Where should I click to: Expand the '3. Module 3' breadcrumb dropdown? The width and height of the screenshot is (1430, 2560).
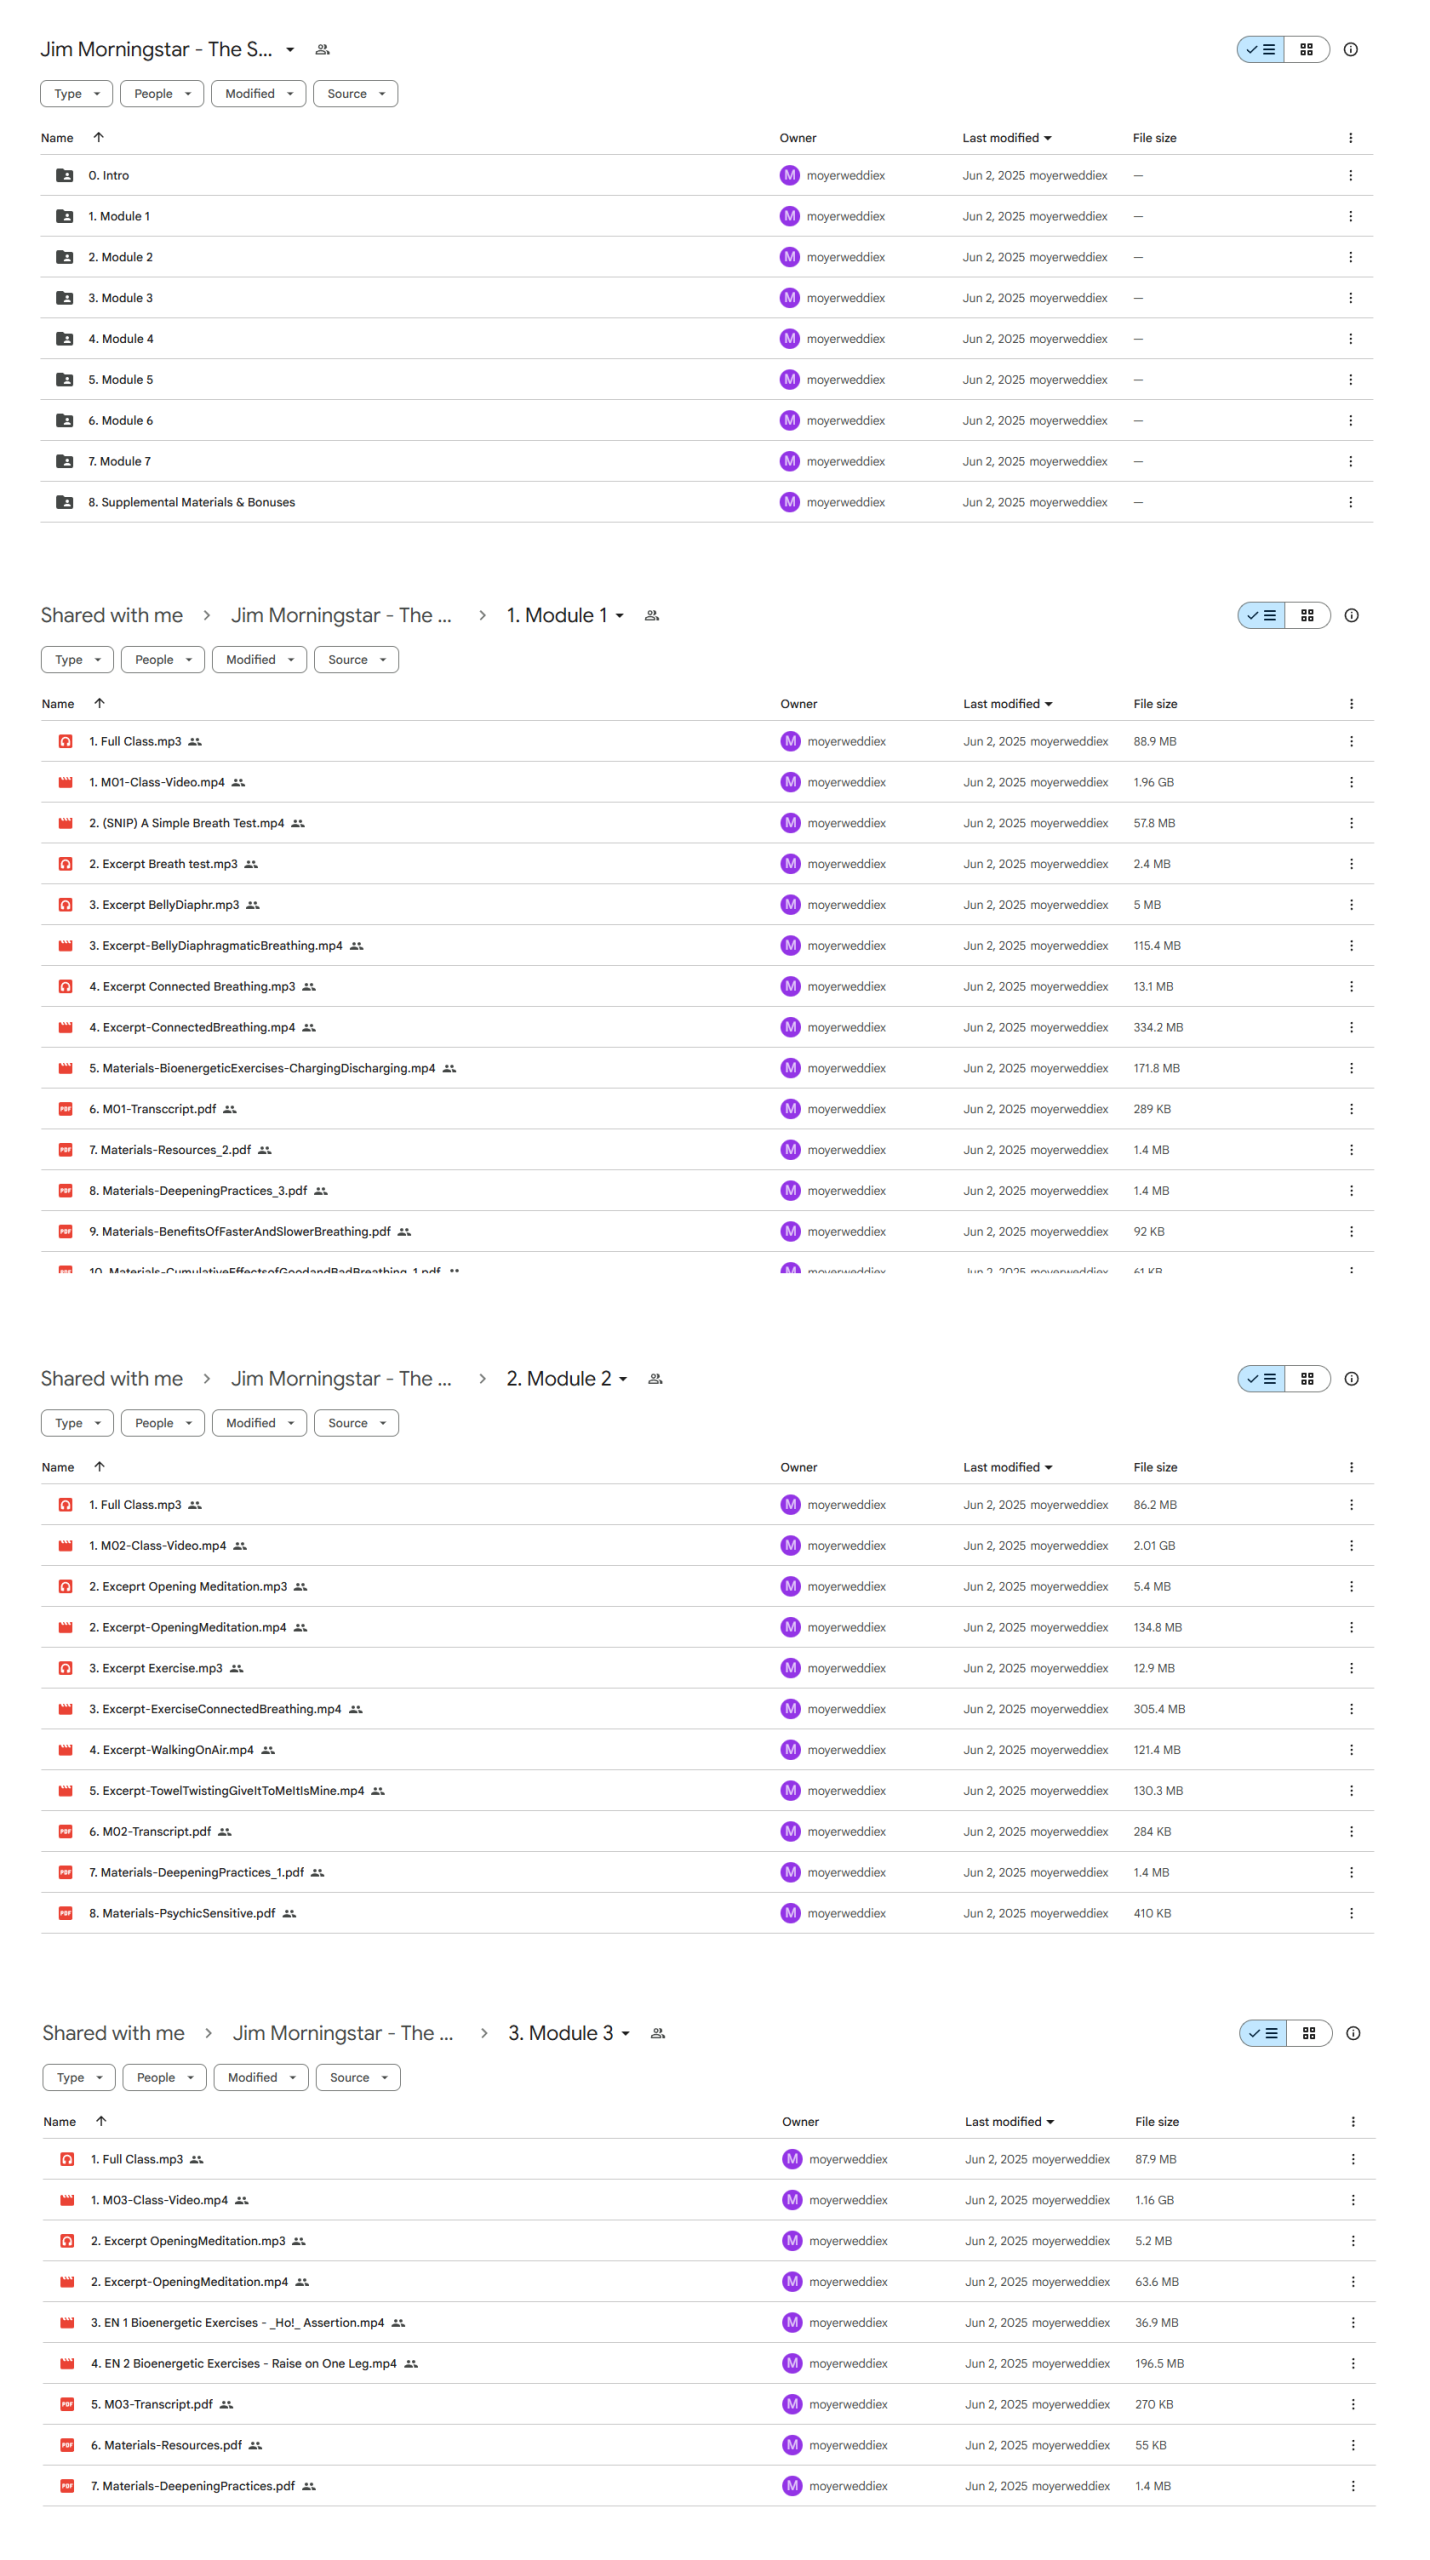tap(625, 2032)
